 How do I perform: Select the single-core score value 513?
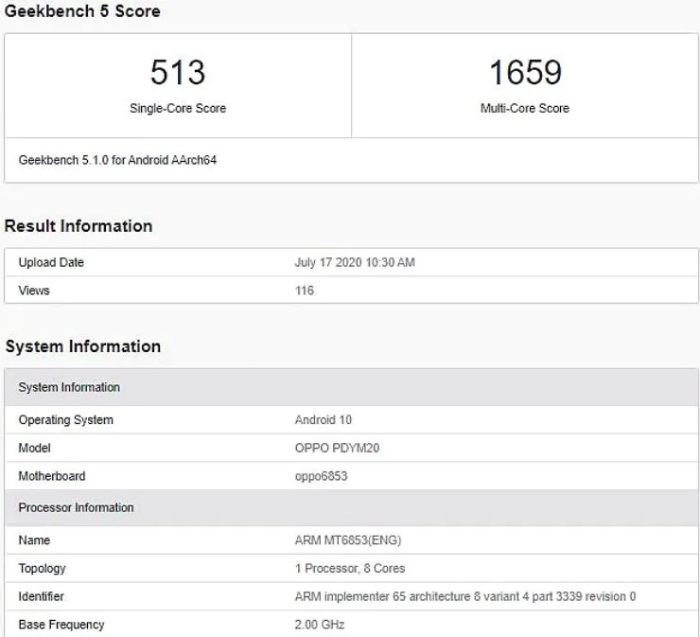[x=178, y=72]
